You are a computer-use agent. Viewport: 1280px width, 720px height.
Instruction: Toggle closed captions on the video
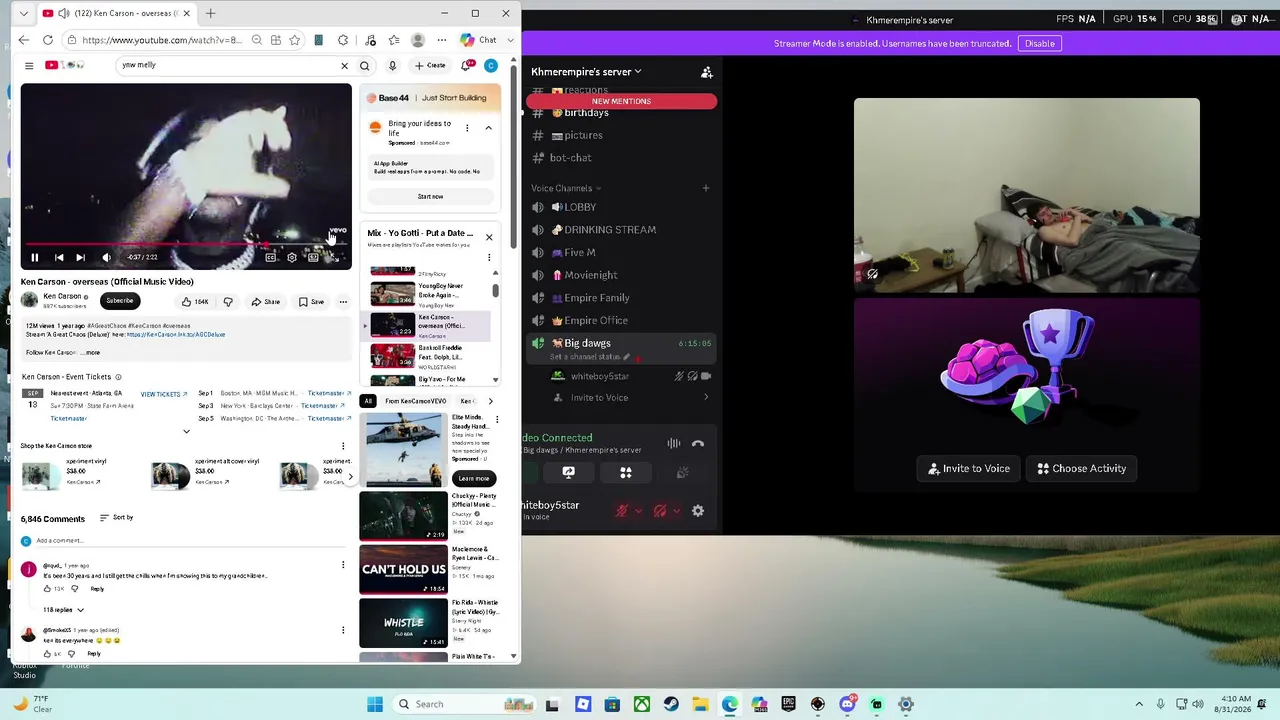point(270,257)
